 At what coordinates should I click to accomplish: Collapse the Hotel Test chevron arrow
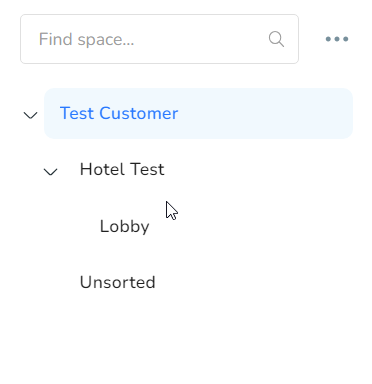pos(50,172)
